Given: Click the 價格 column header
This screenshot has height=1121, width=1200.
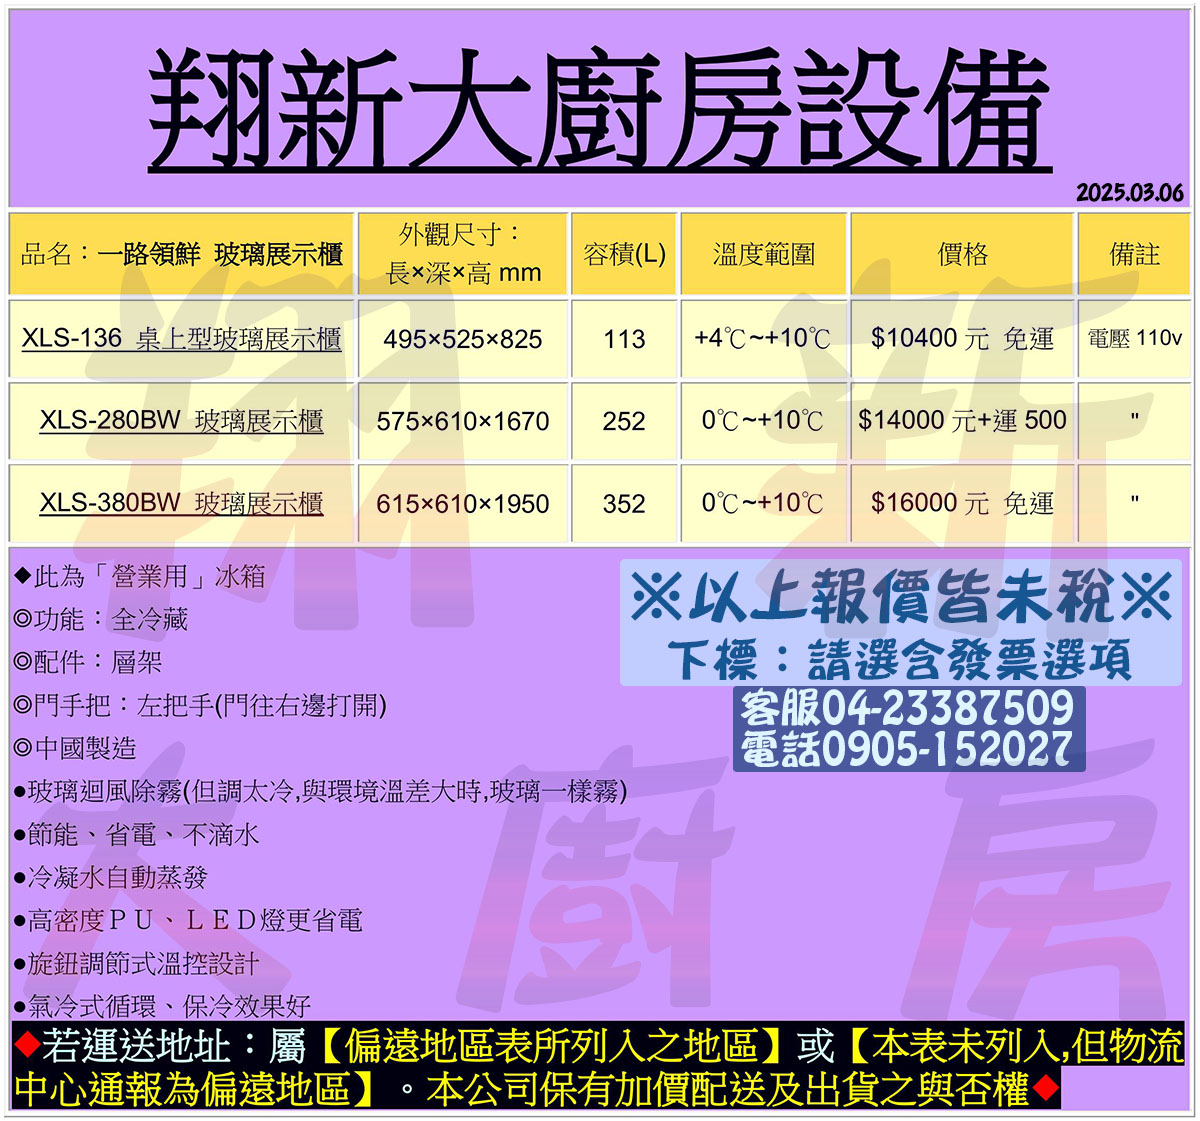Looking at the screenshot, I should [962, 255].
